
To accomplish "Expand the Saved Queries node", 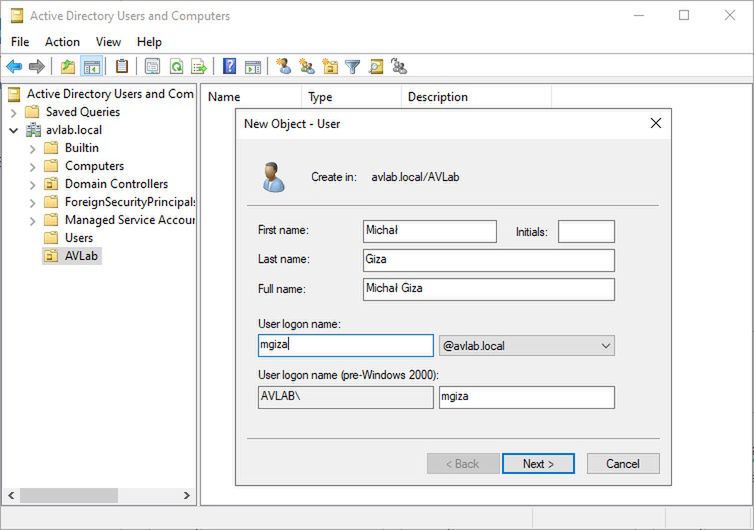I will tap(14, 112).
